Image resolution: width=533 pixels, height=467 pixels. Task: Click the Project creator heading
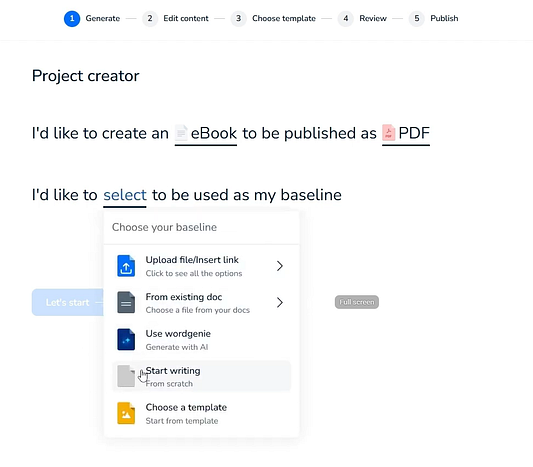86,76
